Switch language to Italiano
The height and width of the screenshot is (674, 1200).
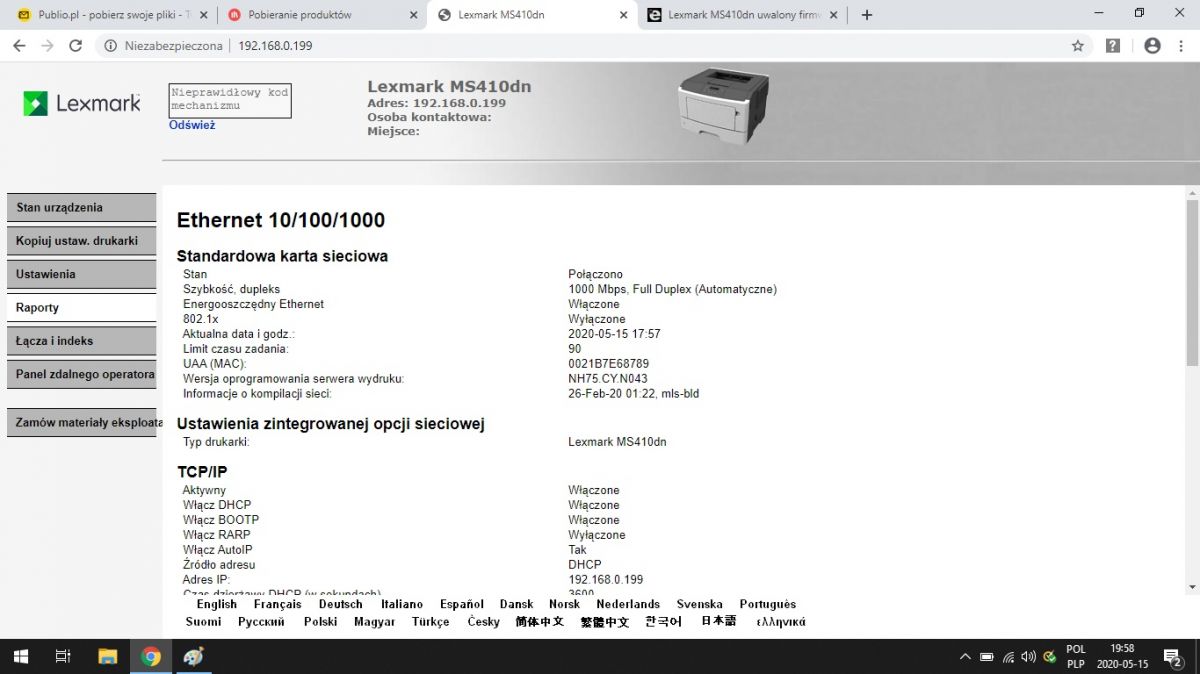(402, 604)
